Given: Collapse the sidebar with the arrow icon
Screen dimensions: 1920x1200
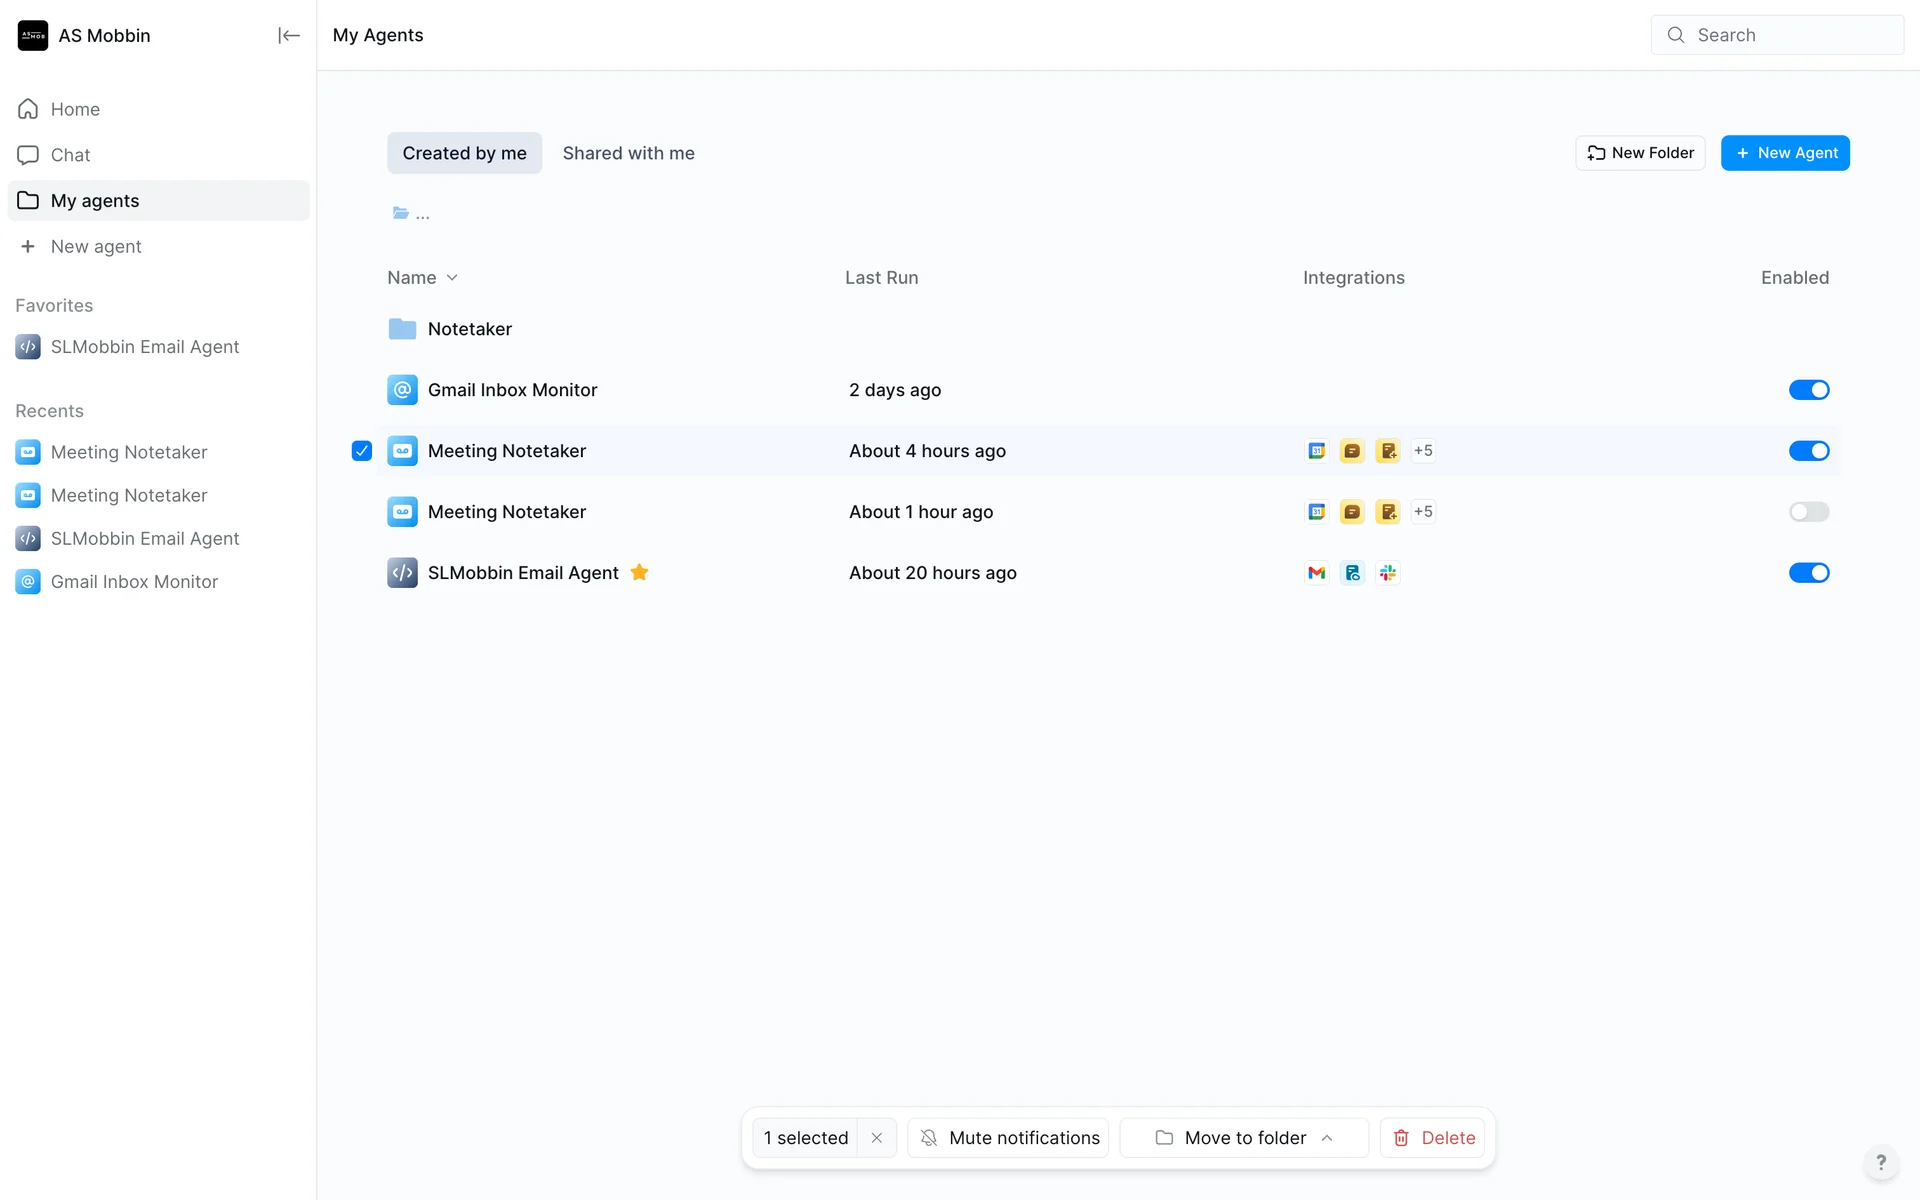Looking at the screenshot, I should pyautogui.click(x=288, y=36).
